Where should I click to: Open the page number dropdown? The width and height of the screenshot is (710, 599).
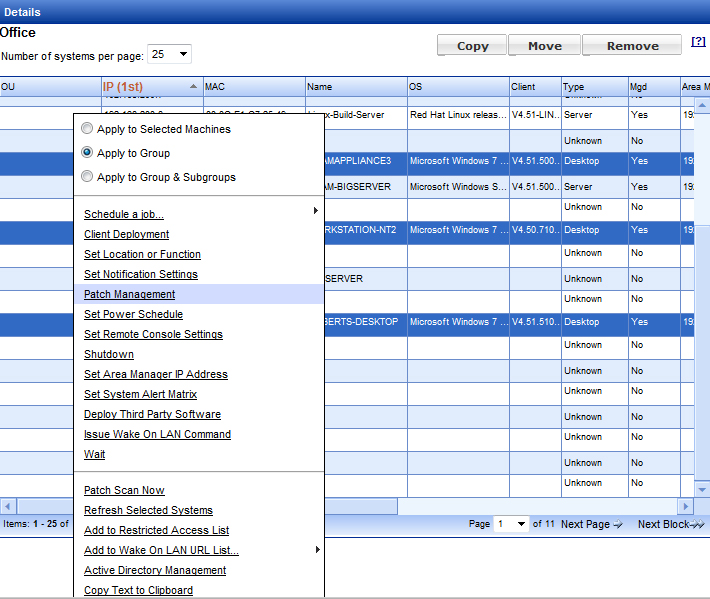click(510, 524)
